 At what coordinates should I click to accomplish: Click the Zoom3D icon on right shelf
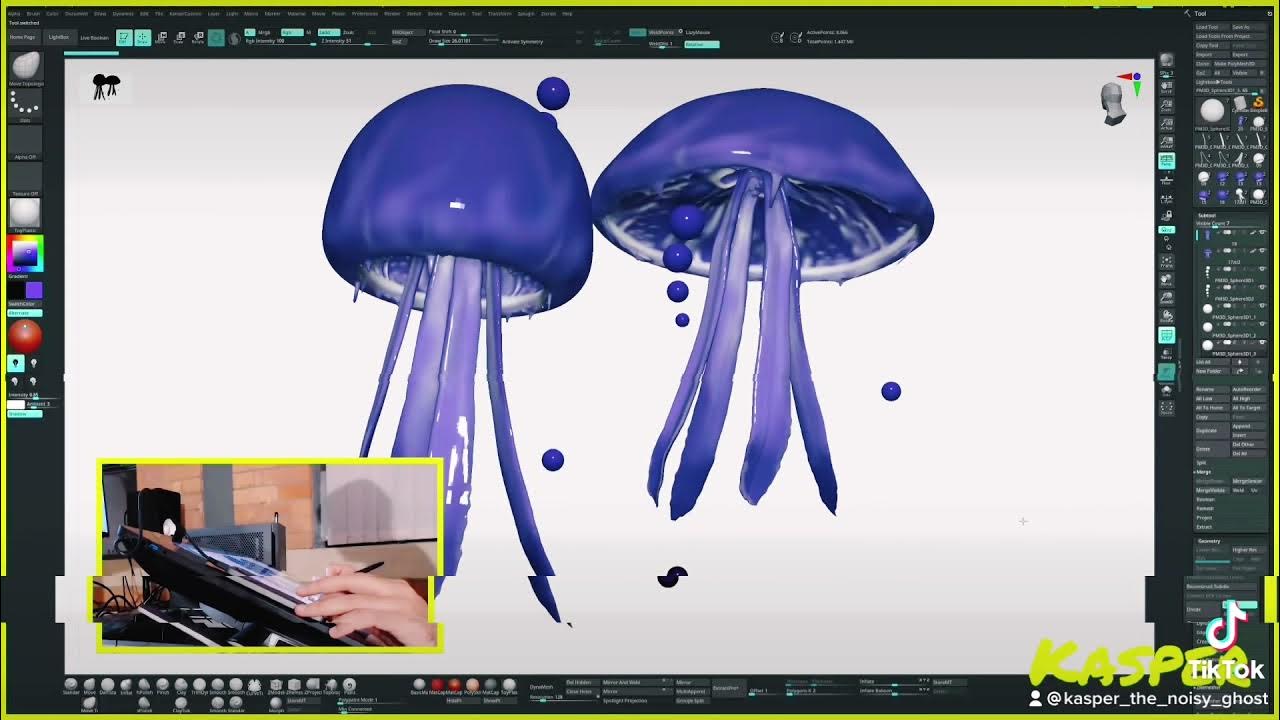click(x=1166, y=298)
